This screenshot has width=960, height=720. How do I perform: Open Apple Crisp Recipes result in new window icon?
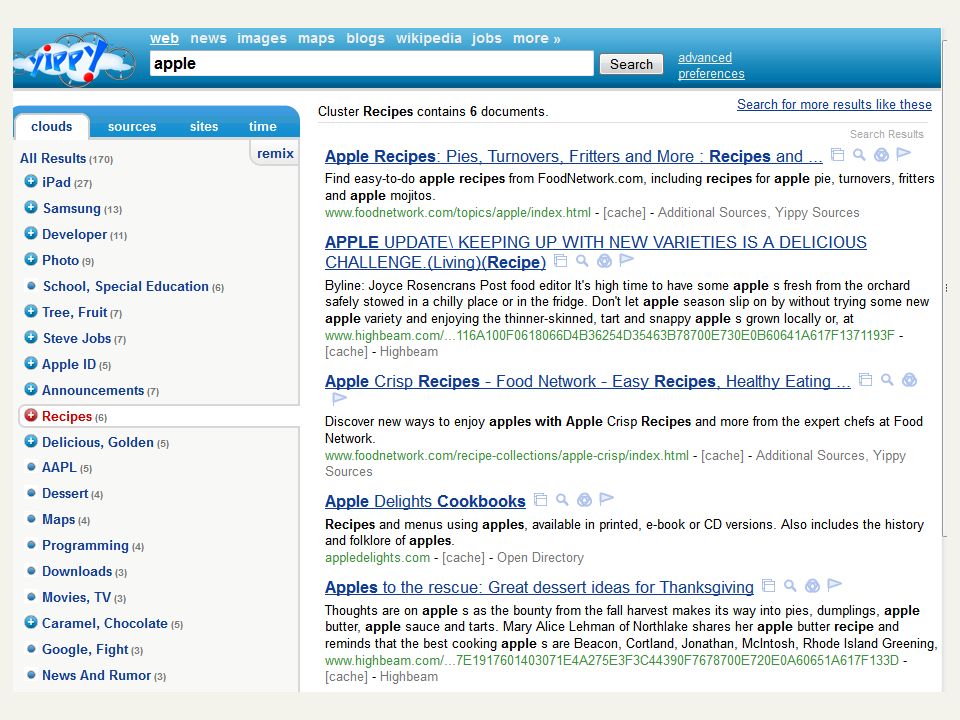click(865, 380)
